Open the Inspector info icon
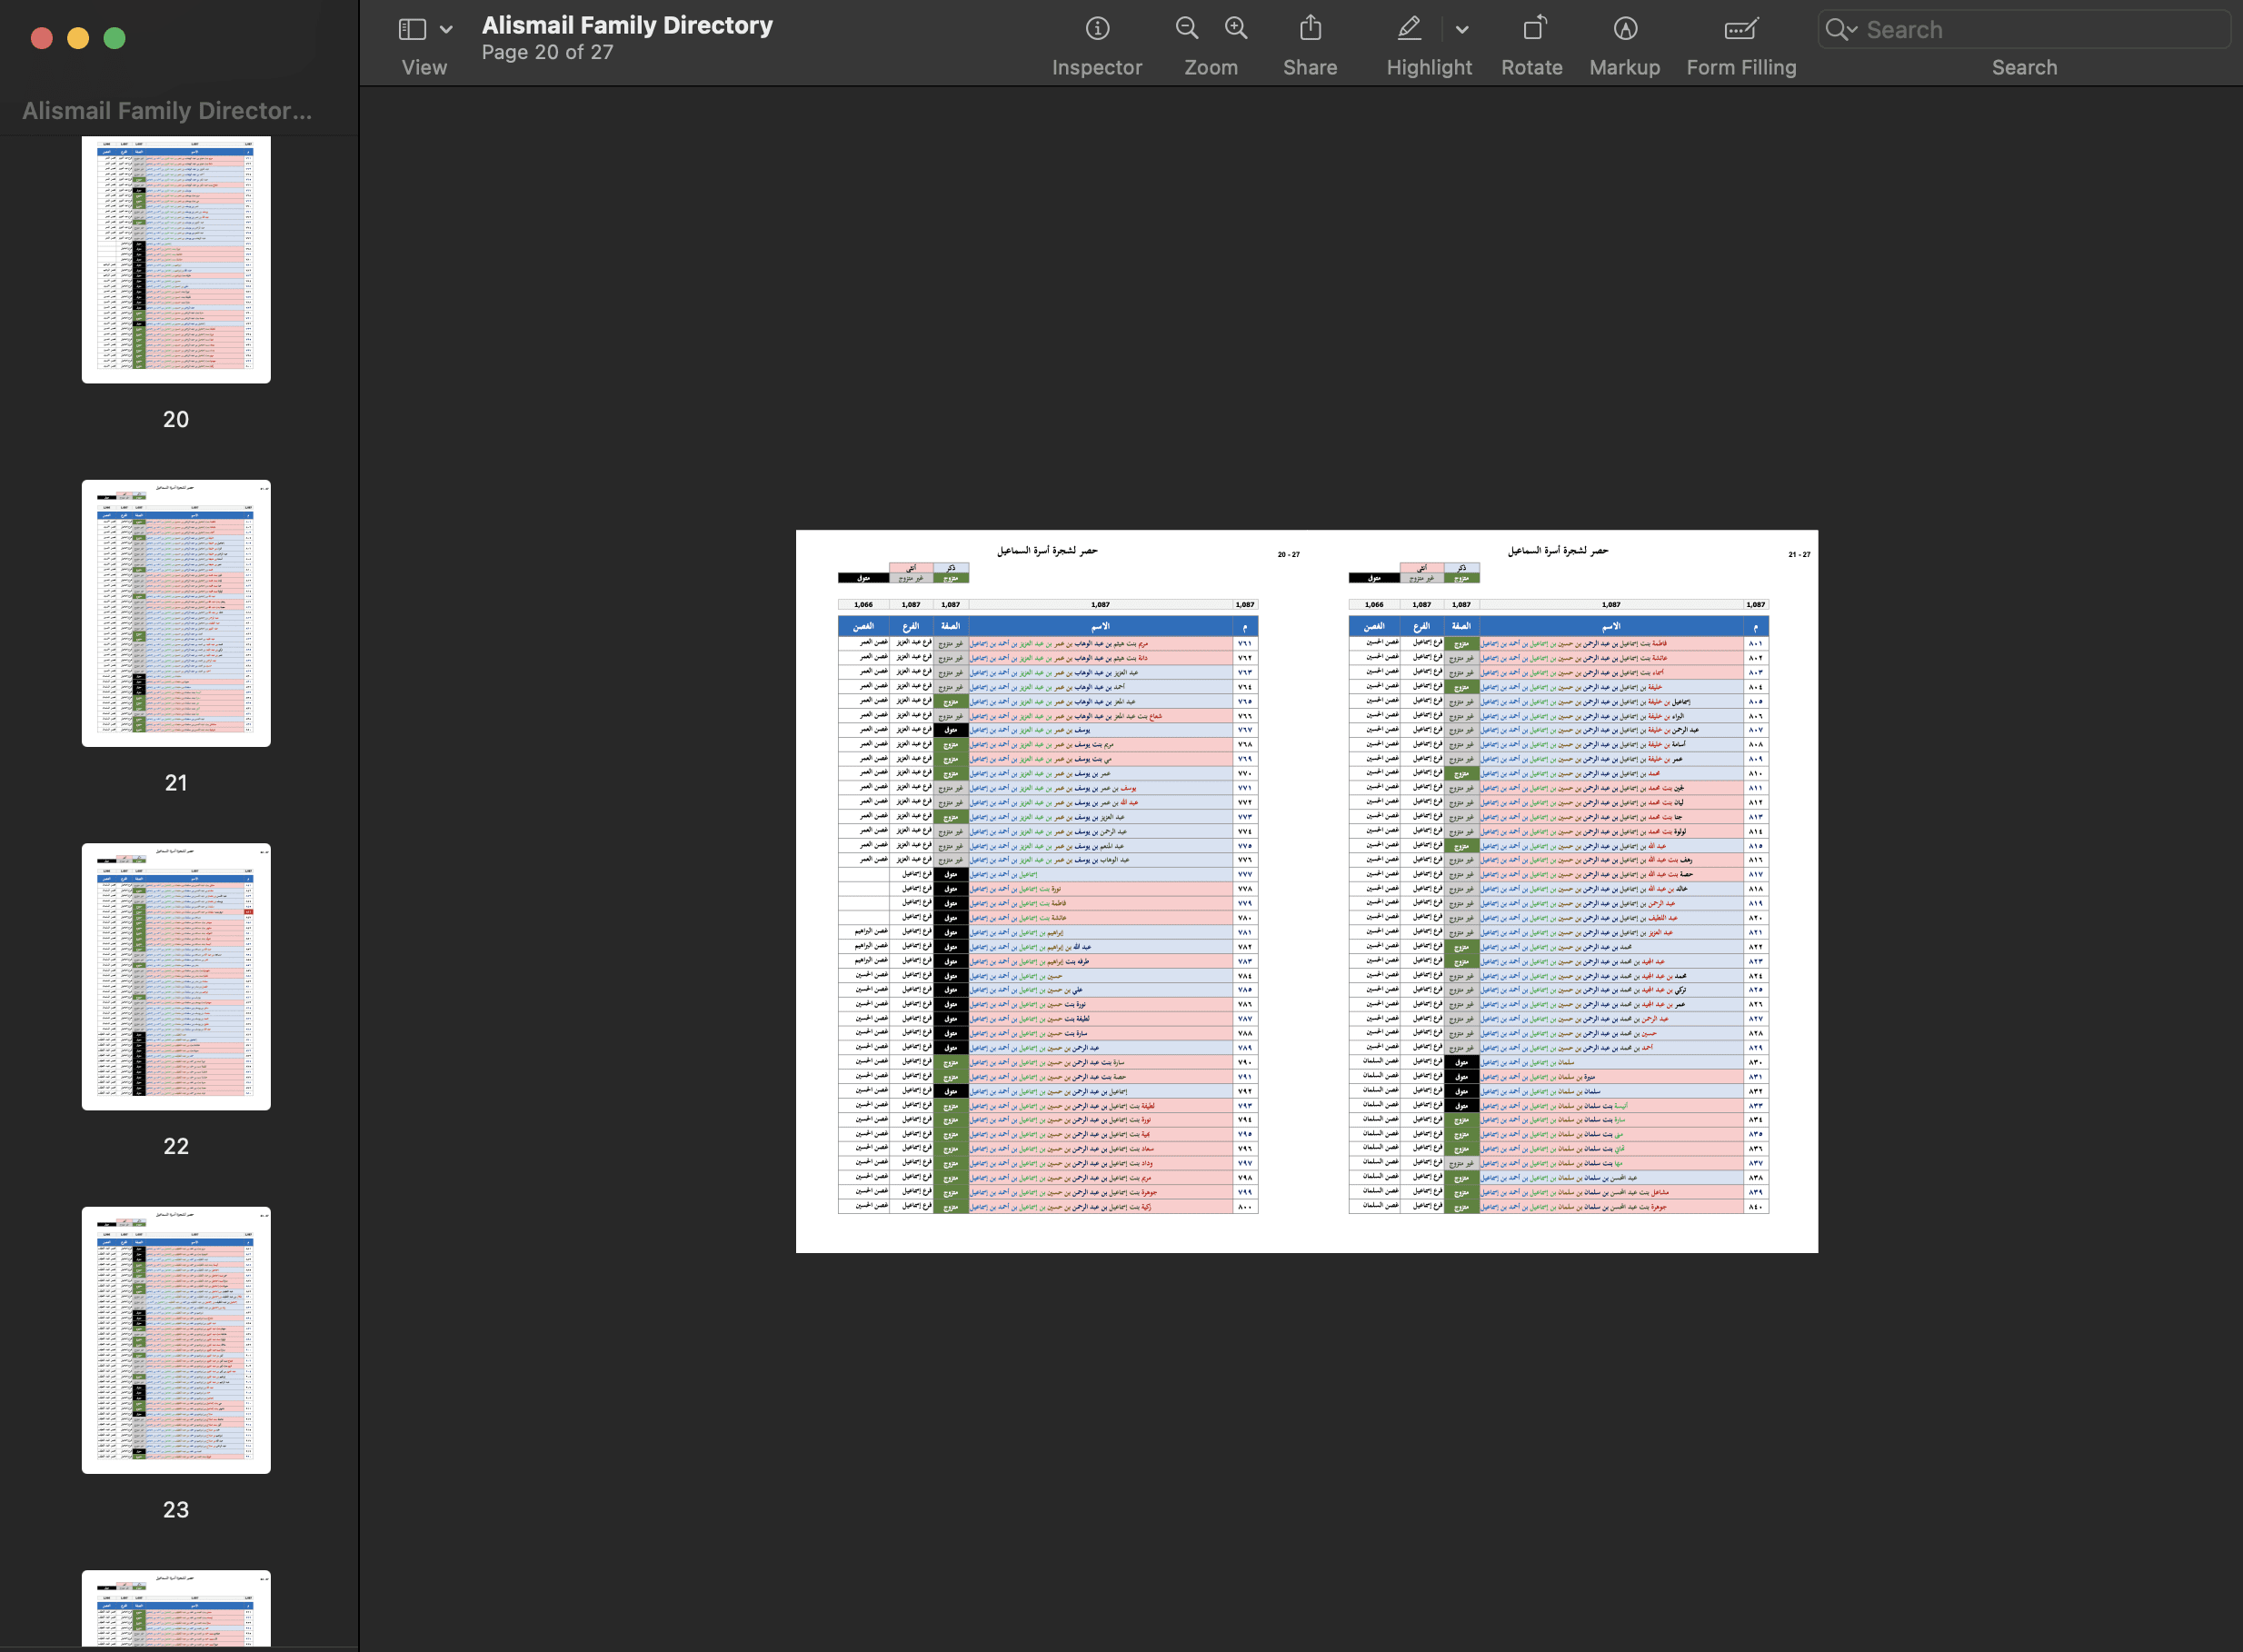Image resolution: width=2243 pixels, height=1652 pixels. point(1097,29)
